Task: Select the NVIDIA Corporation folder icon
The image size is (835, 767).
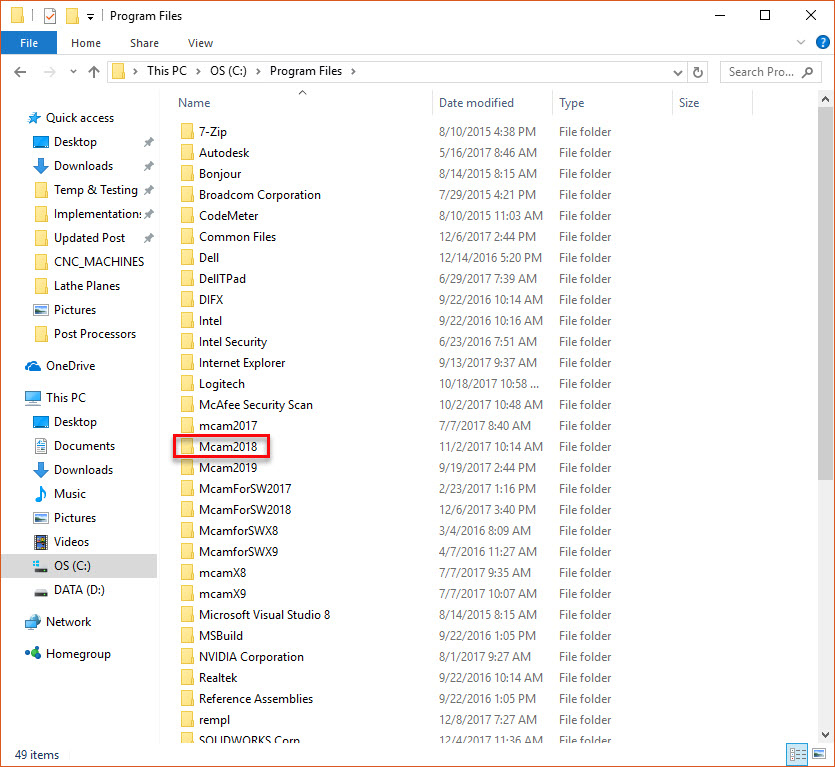Action: 187,657
